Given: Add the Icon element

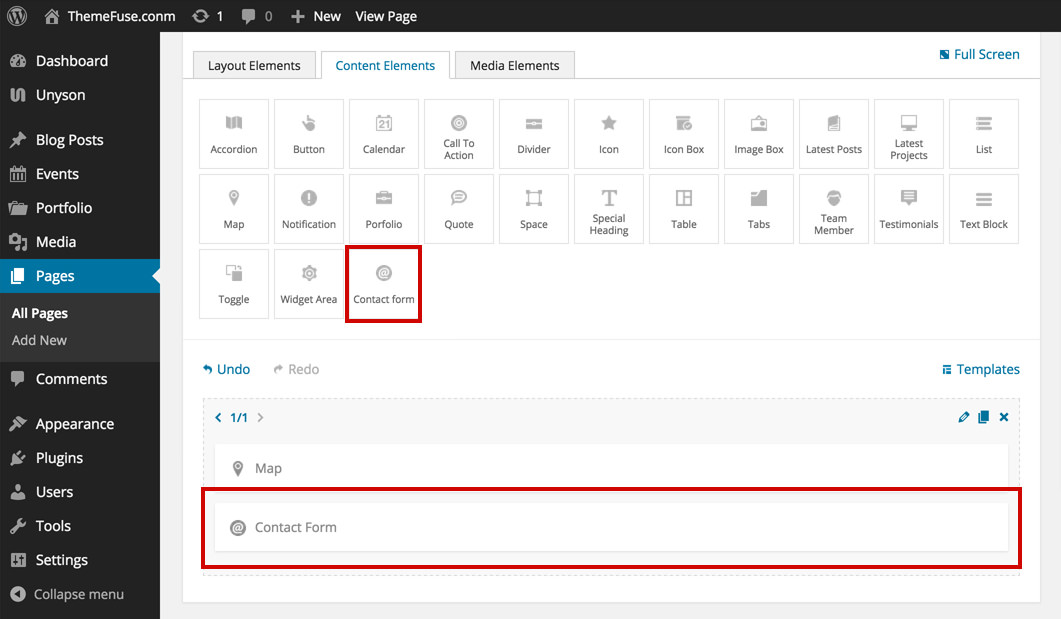Looking at the screenshot, I should pyautogui.click(x=609, y=134).
